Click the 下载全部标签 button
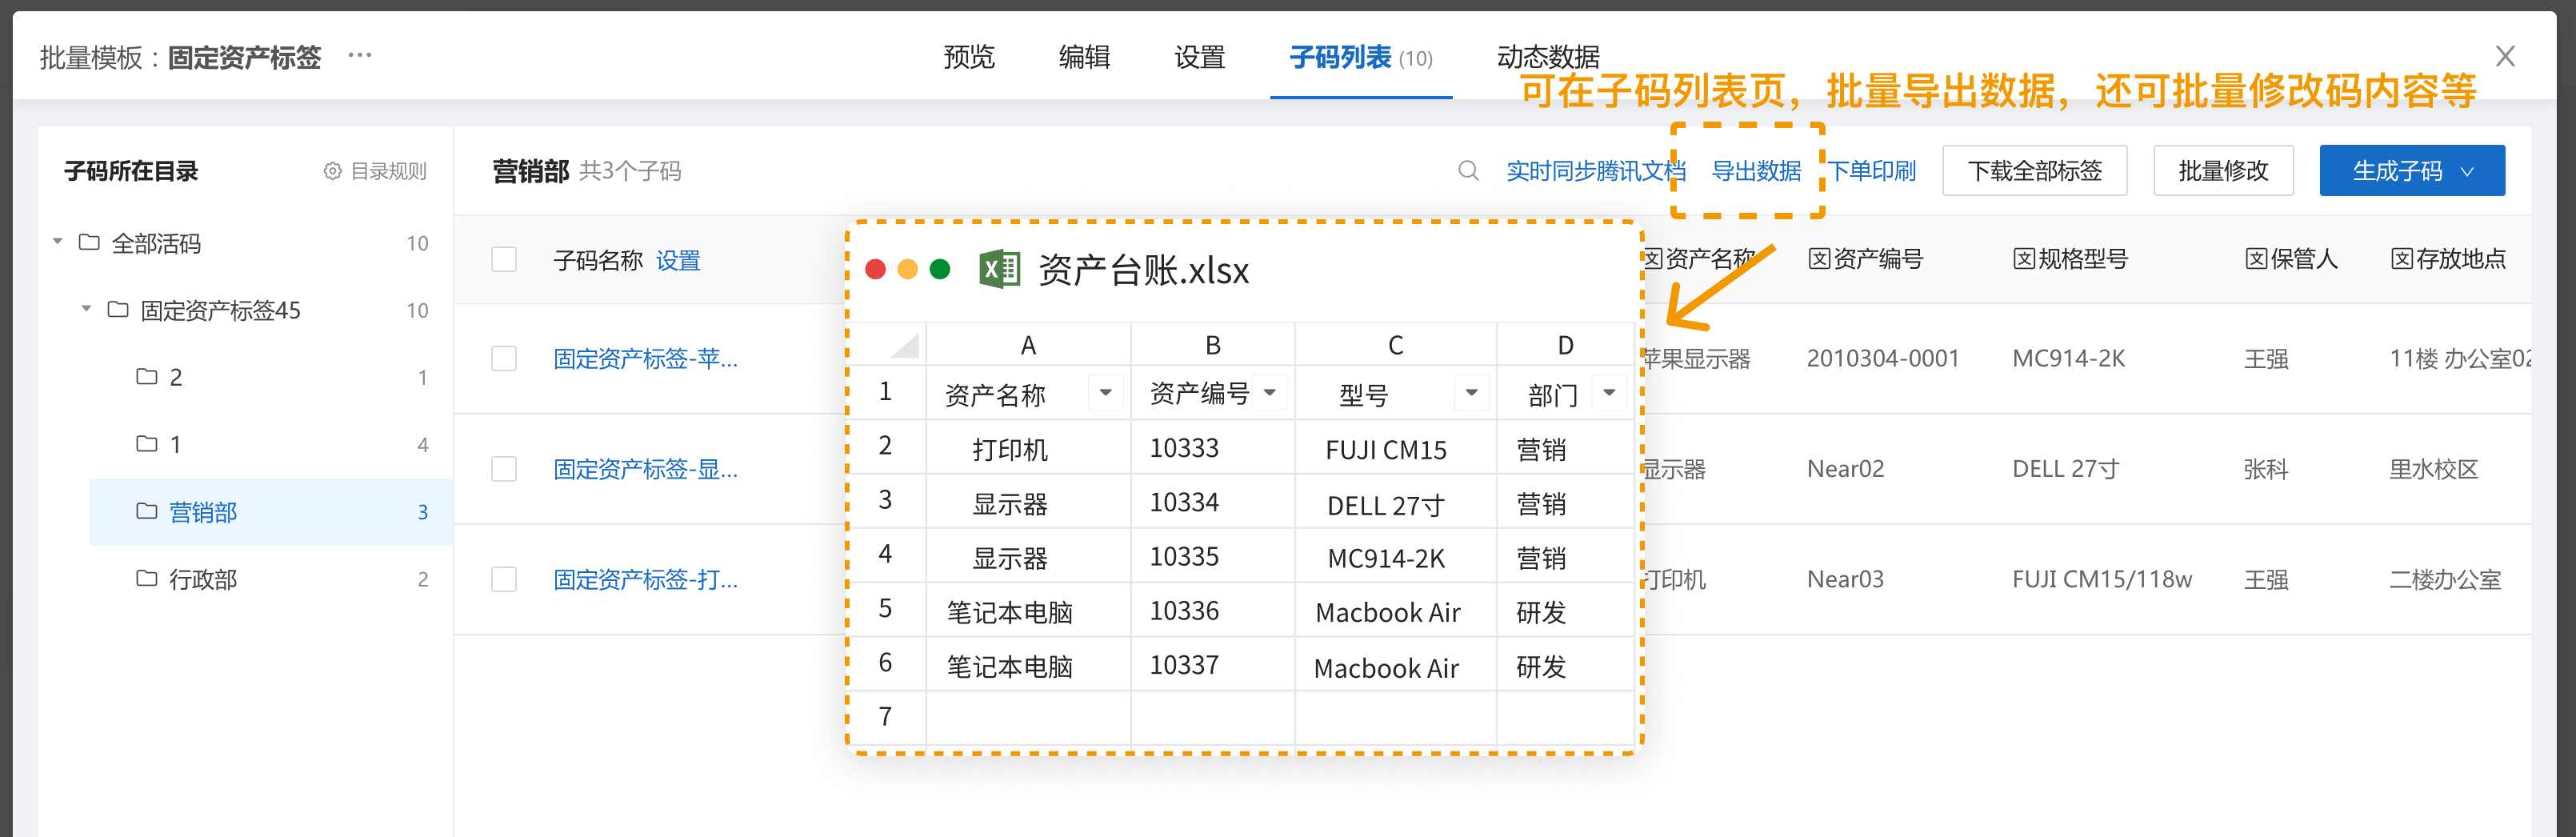The height and width of the screenshot is (837, 2576). tap(2034, 170)
